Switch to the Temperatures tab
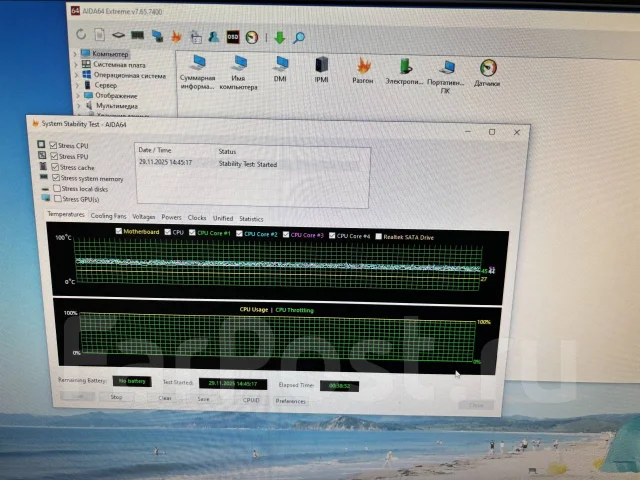640x480 pixels. pos(66,214)
